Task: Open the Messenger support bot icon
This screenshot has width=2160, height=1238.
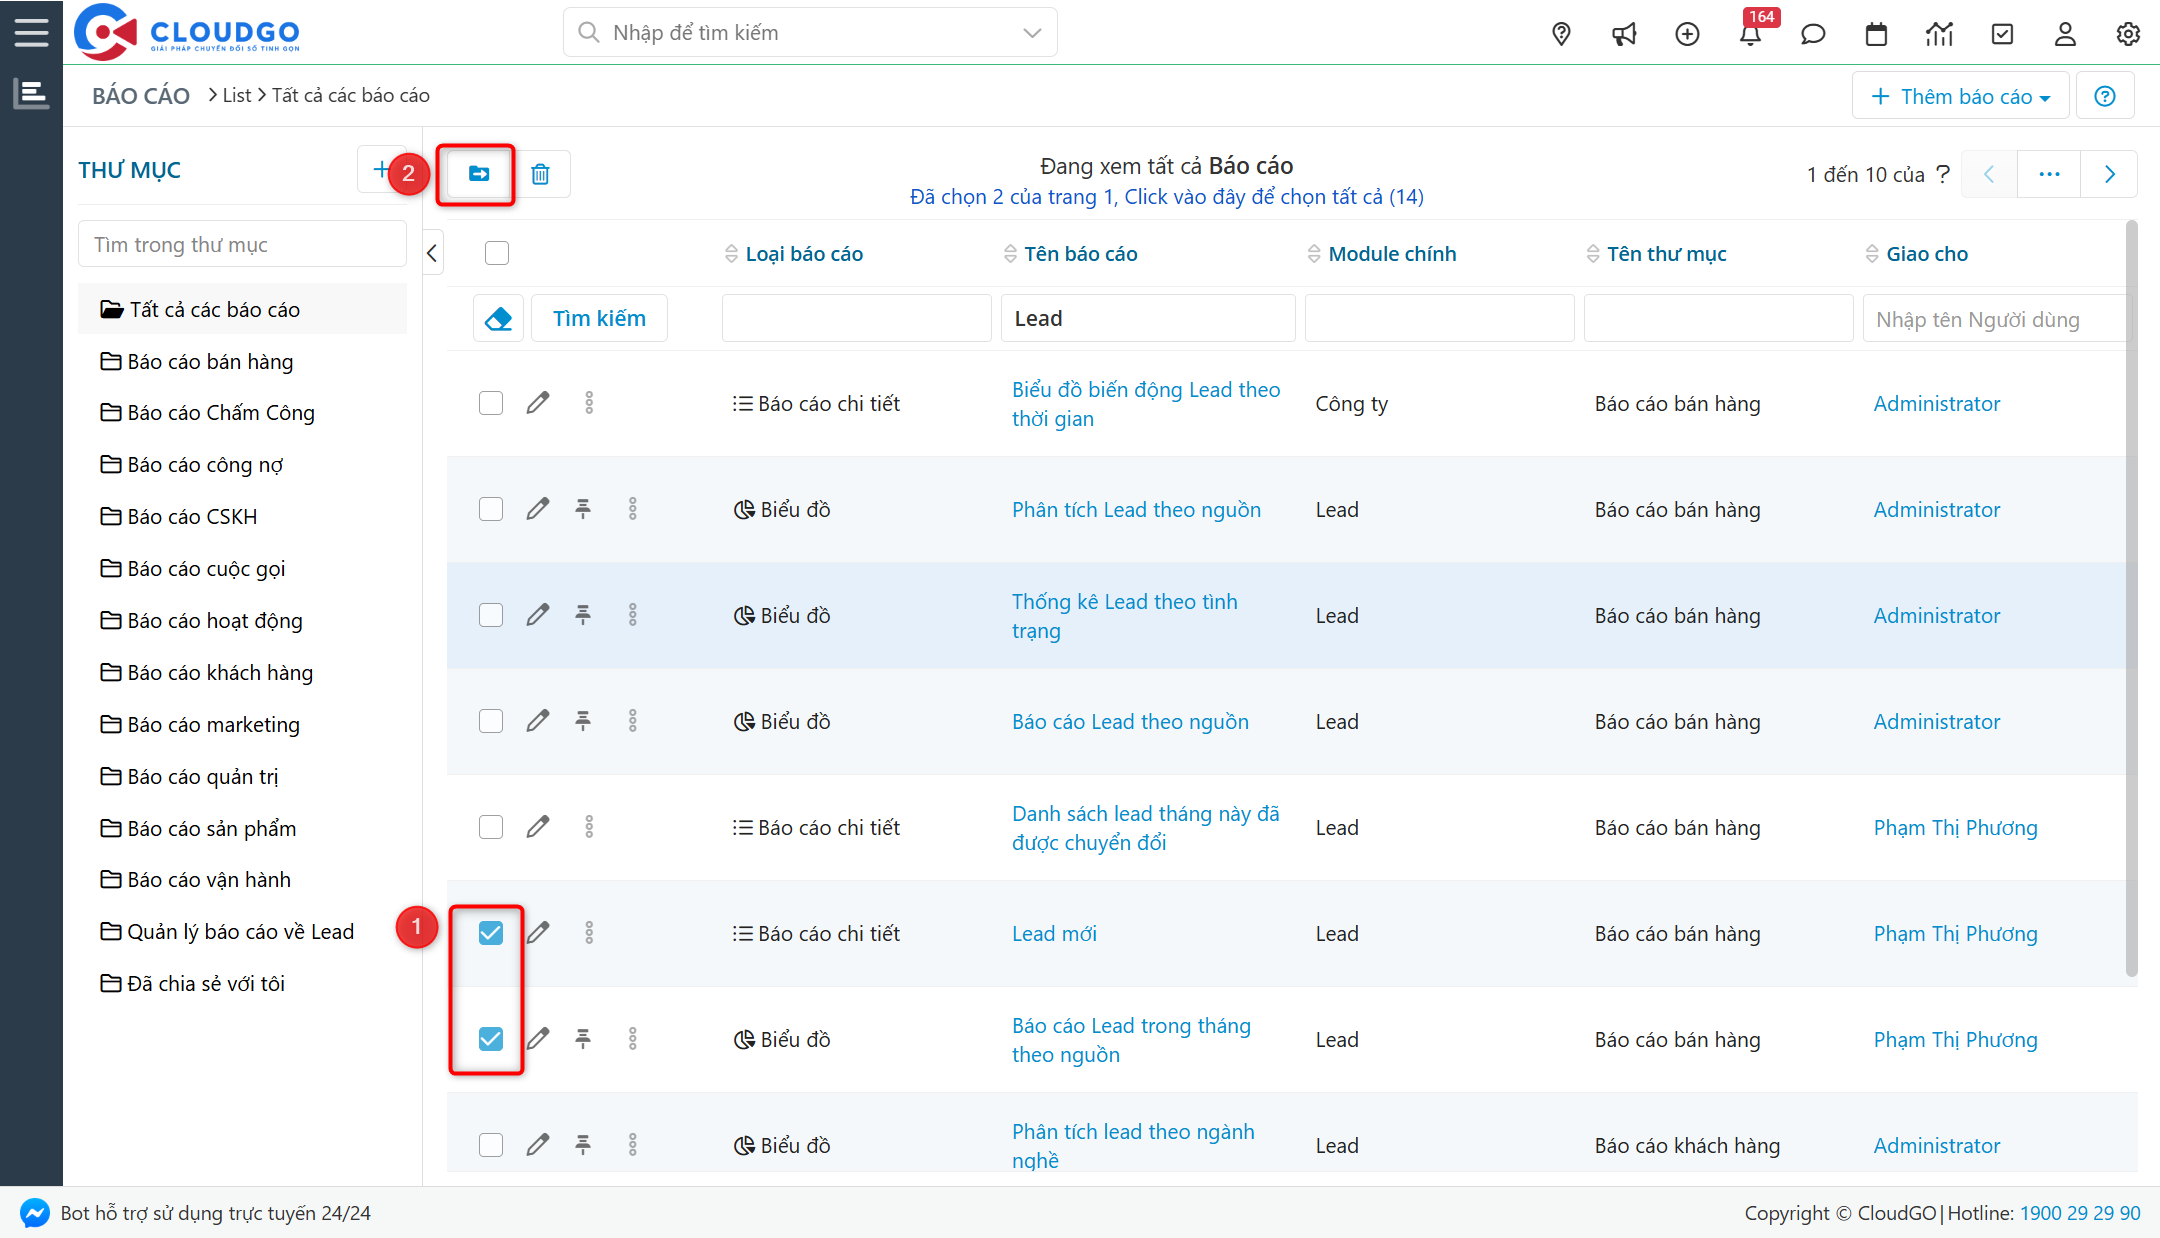Action: click(x=34, y=1213)
